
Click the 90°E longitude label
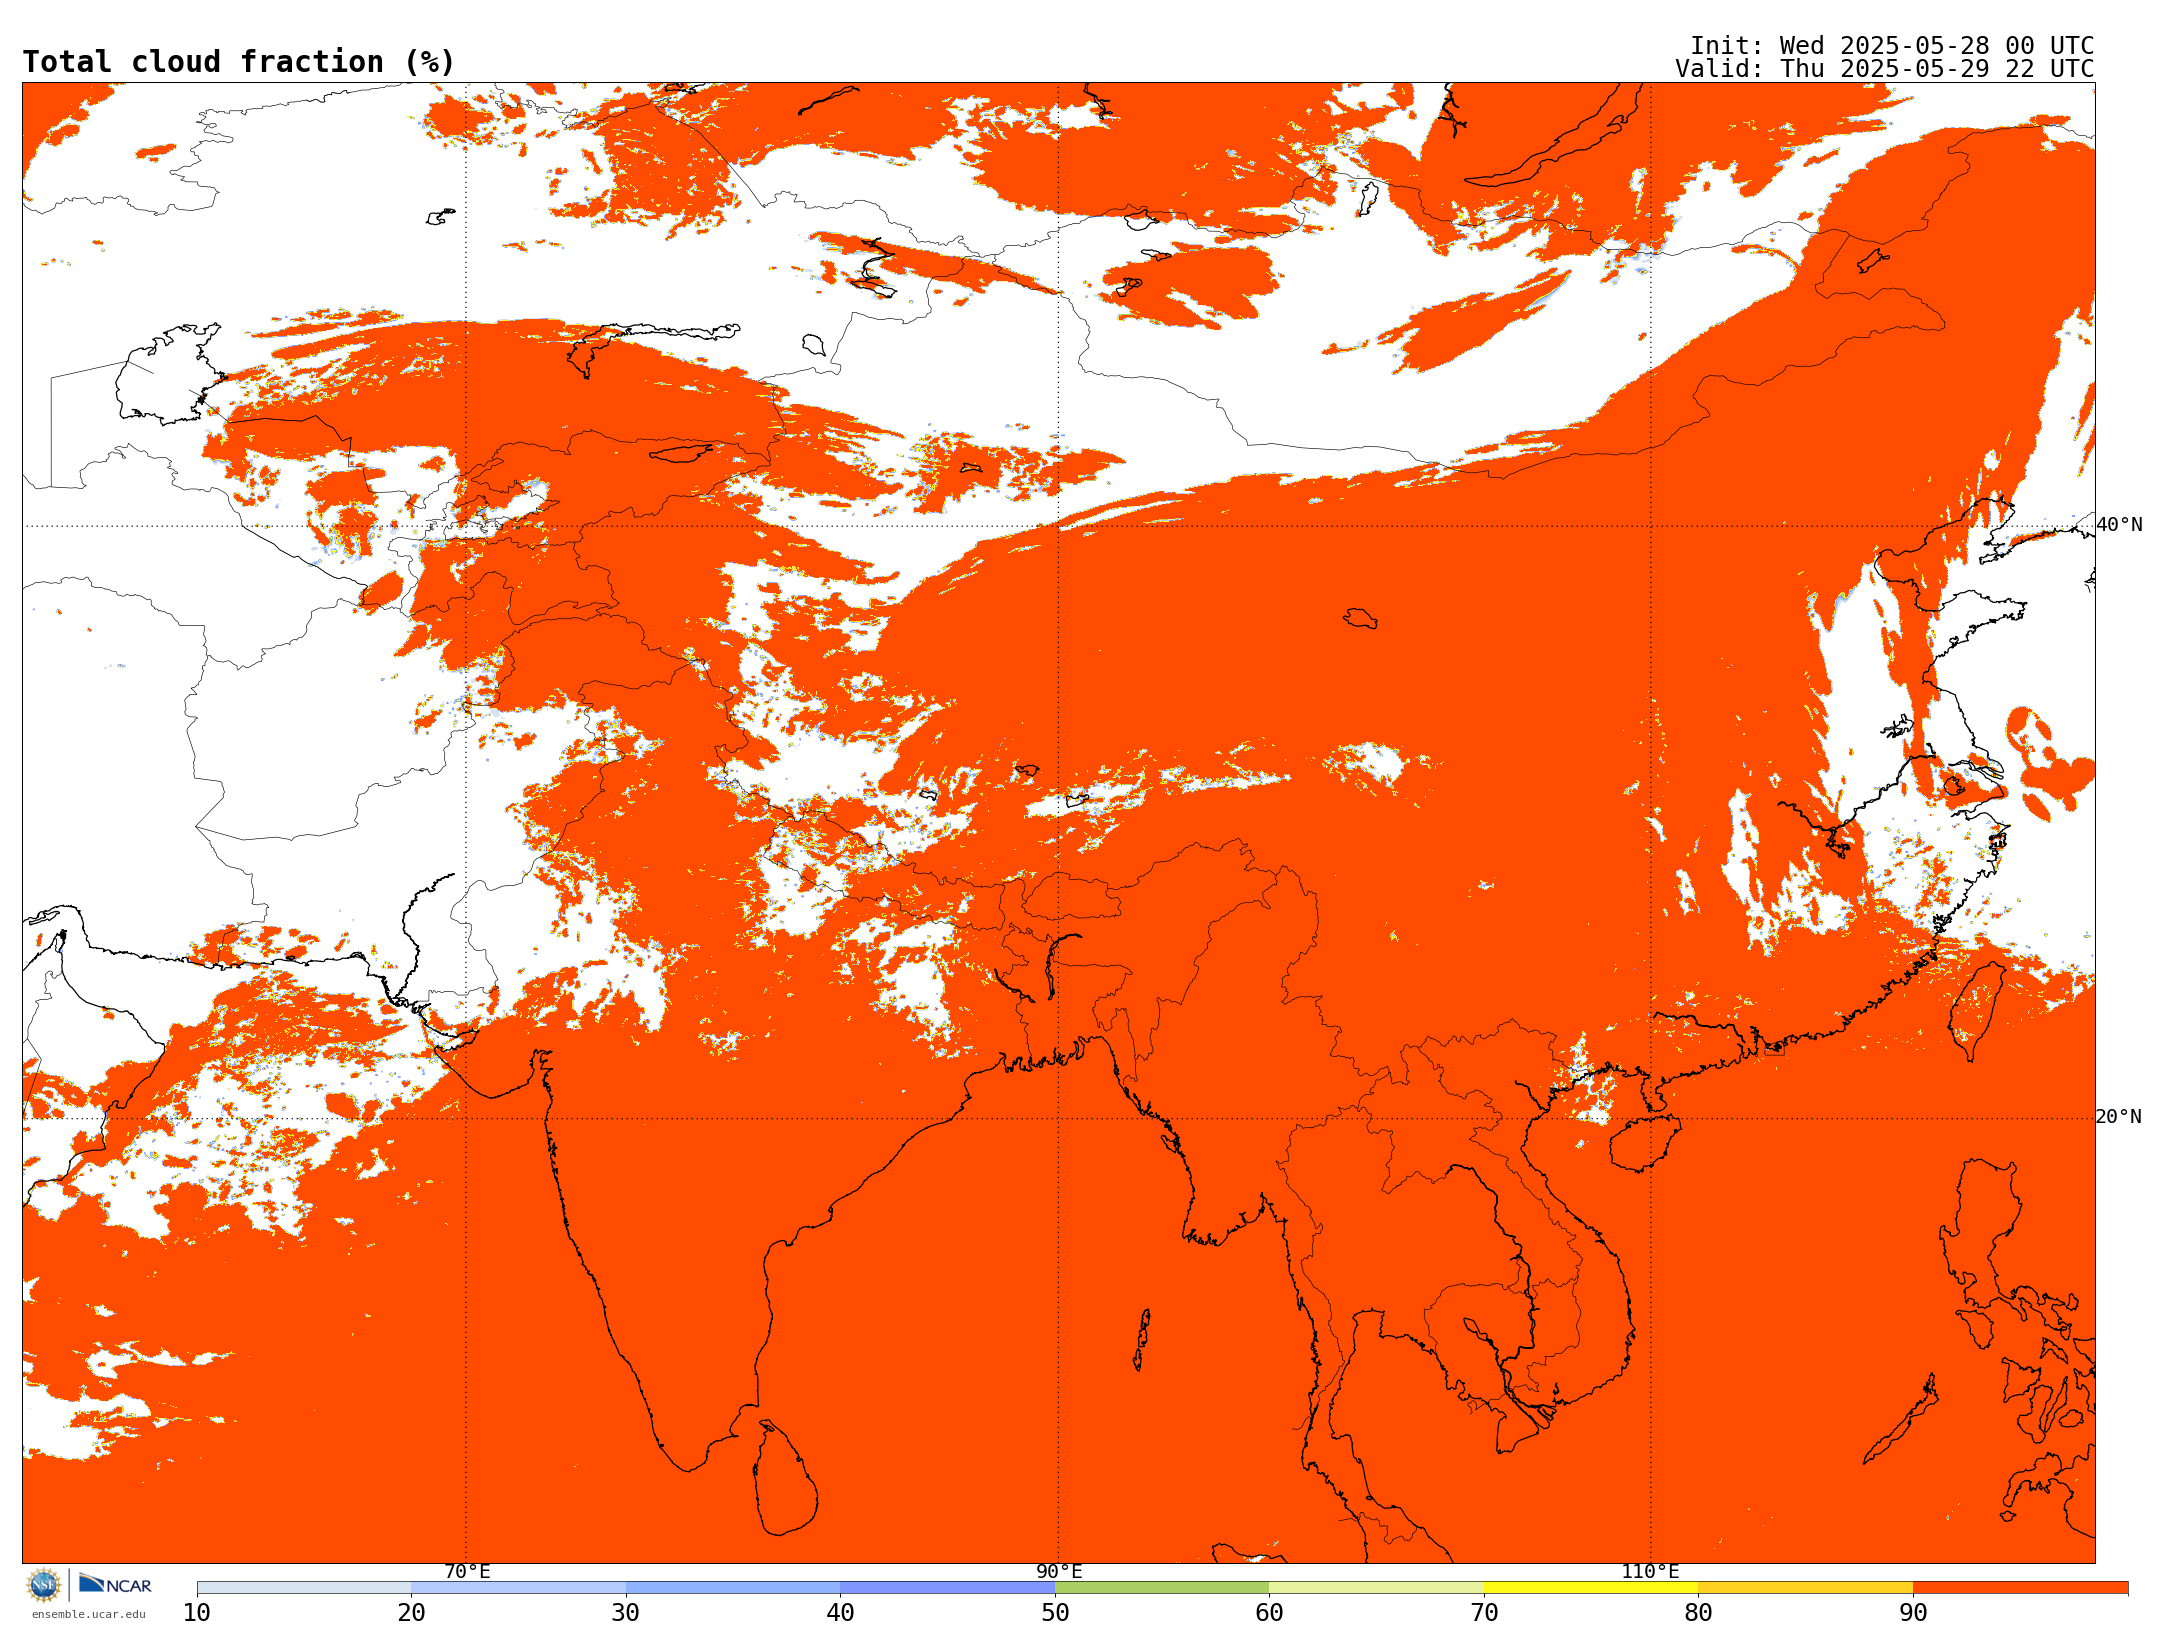[1059, 1571]
